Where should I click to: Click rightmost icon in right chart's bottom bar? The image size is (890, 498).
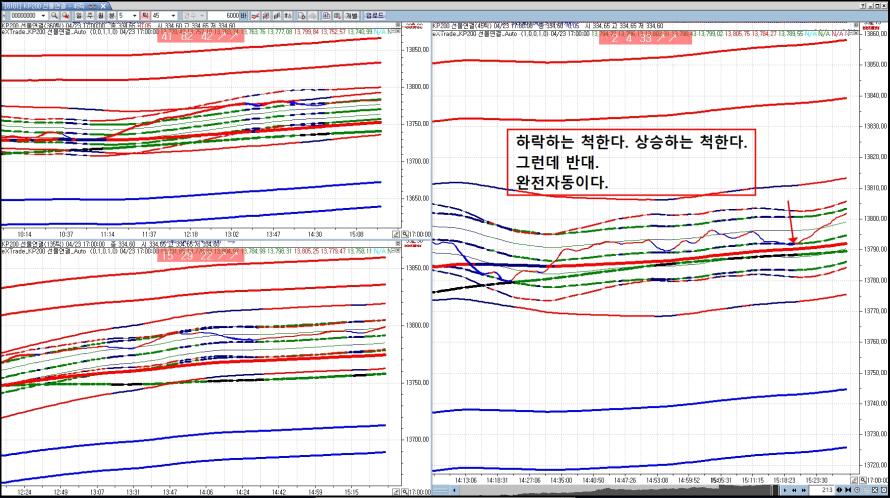[x=883, y=490]
